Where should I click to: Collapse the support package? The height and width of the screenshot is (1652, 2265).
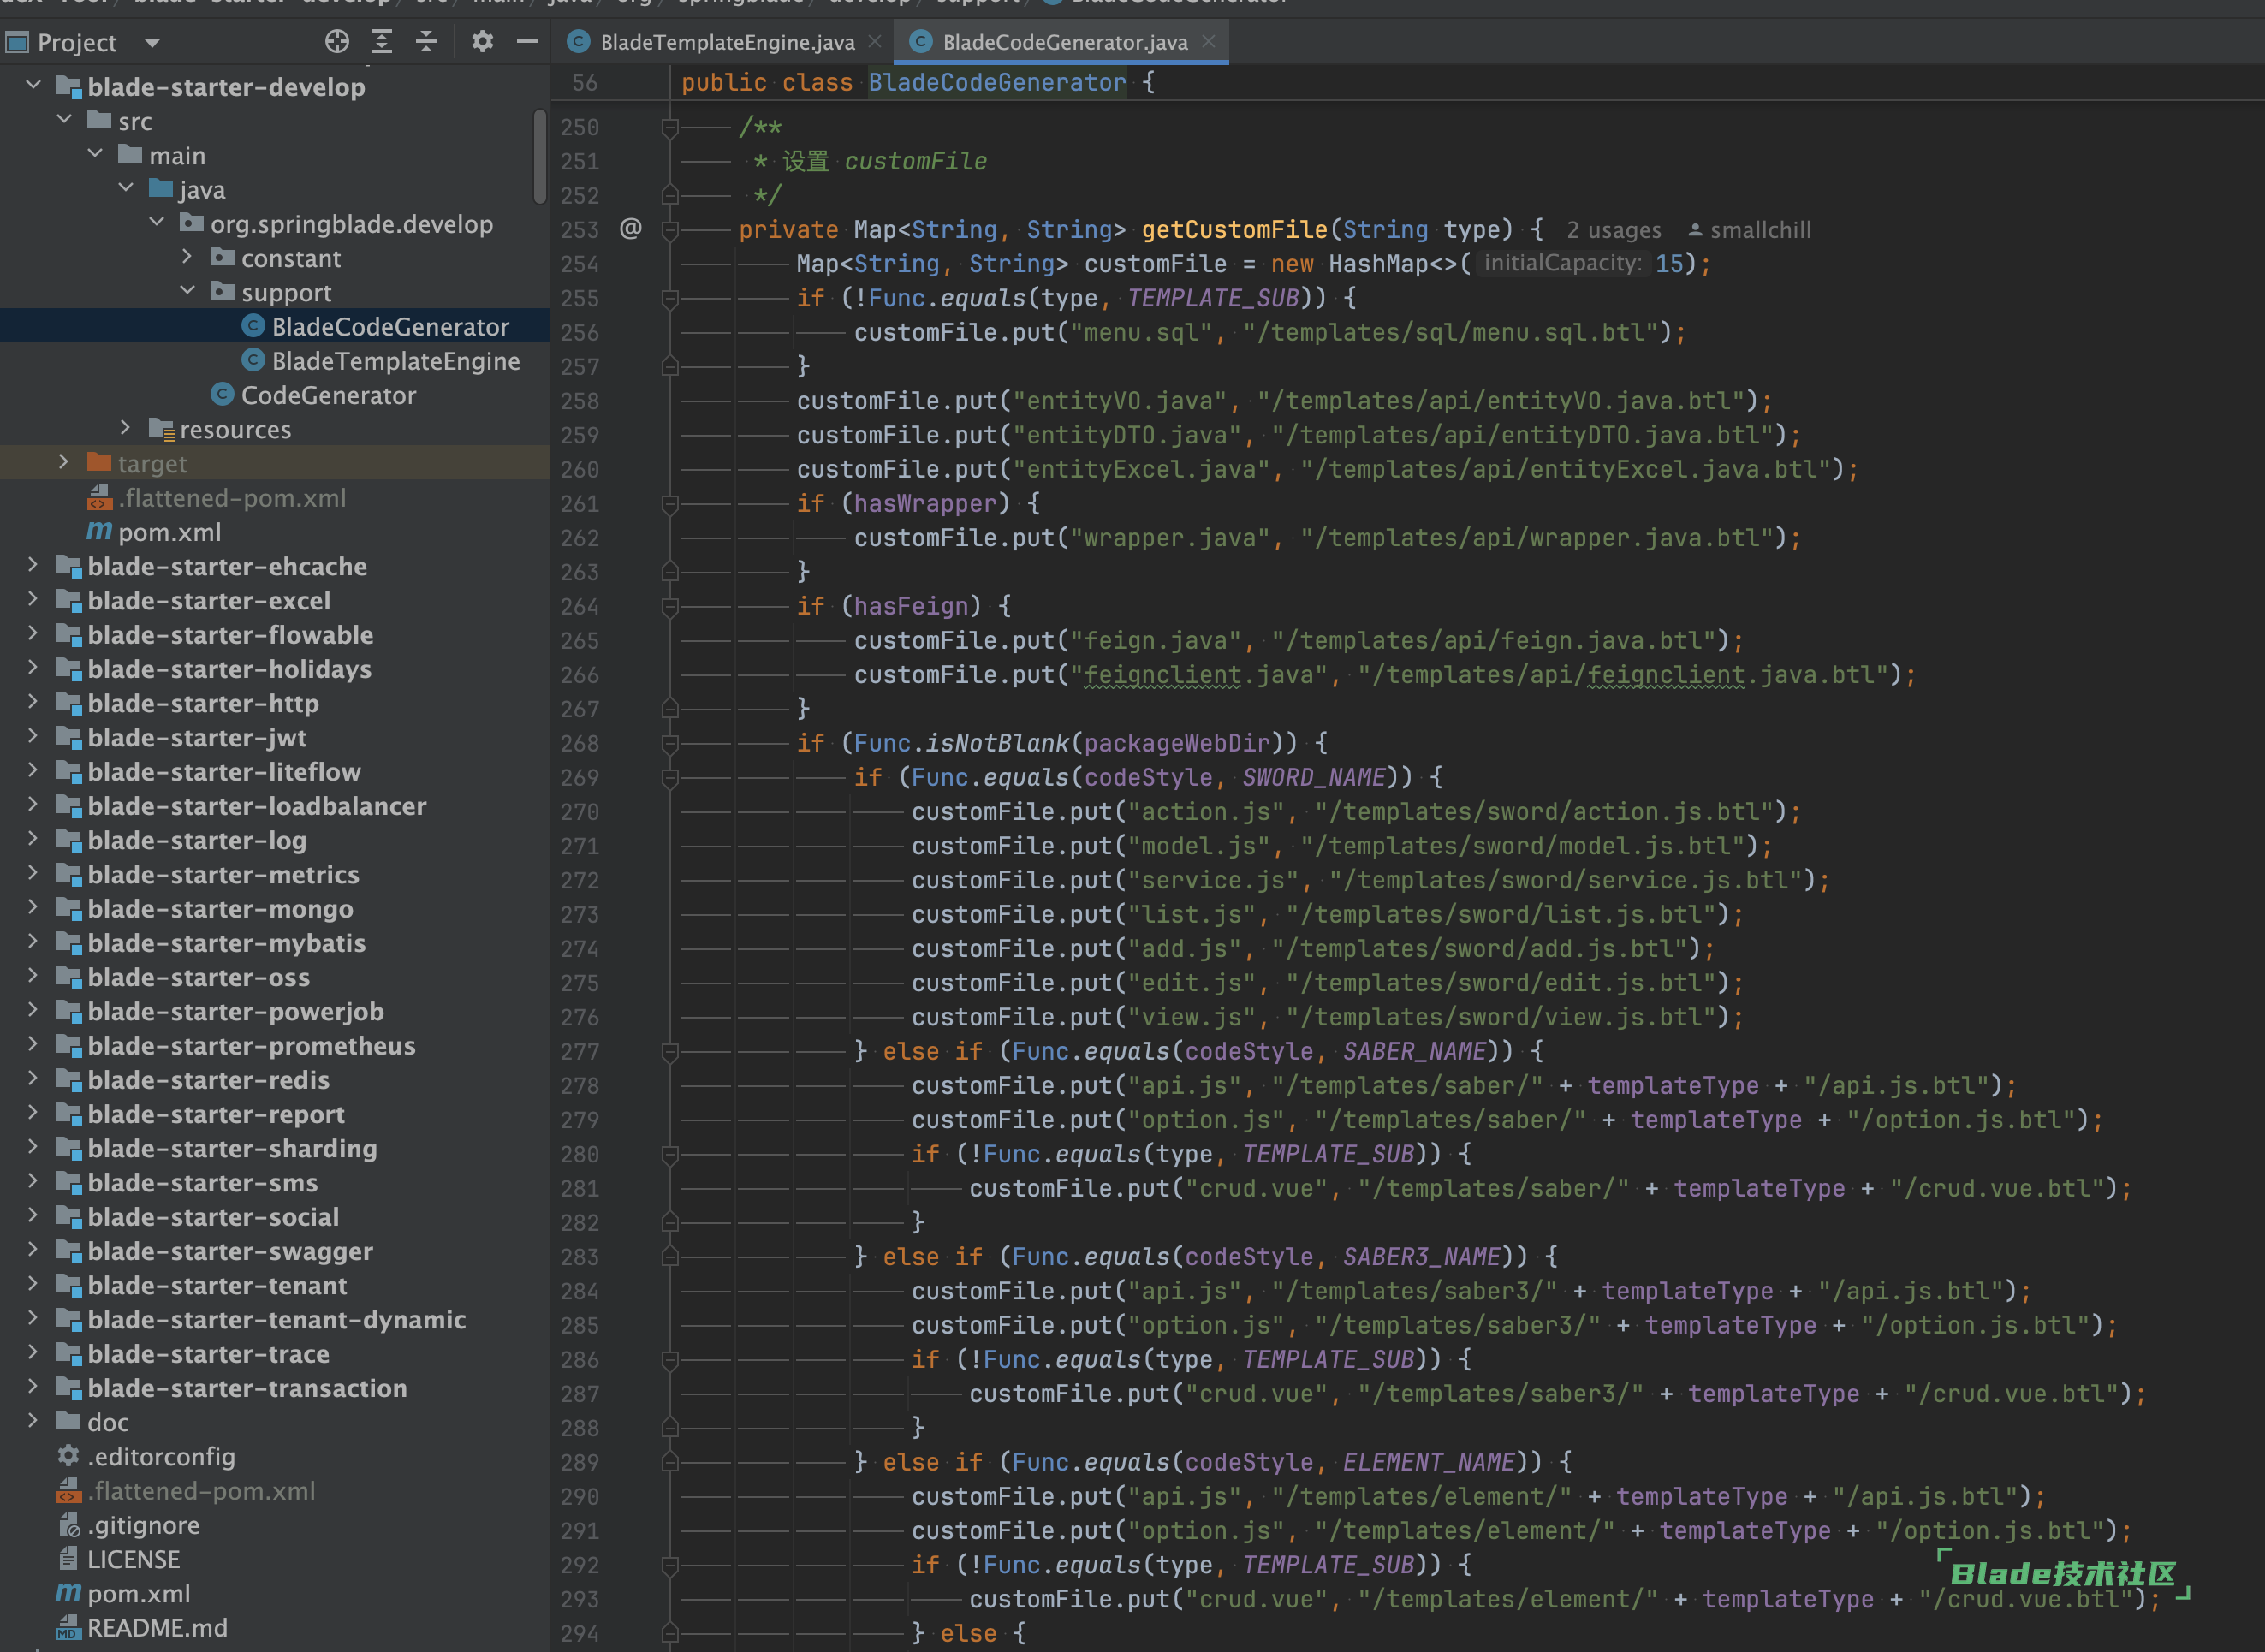coord(187,291)
